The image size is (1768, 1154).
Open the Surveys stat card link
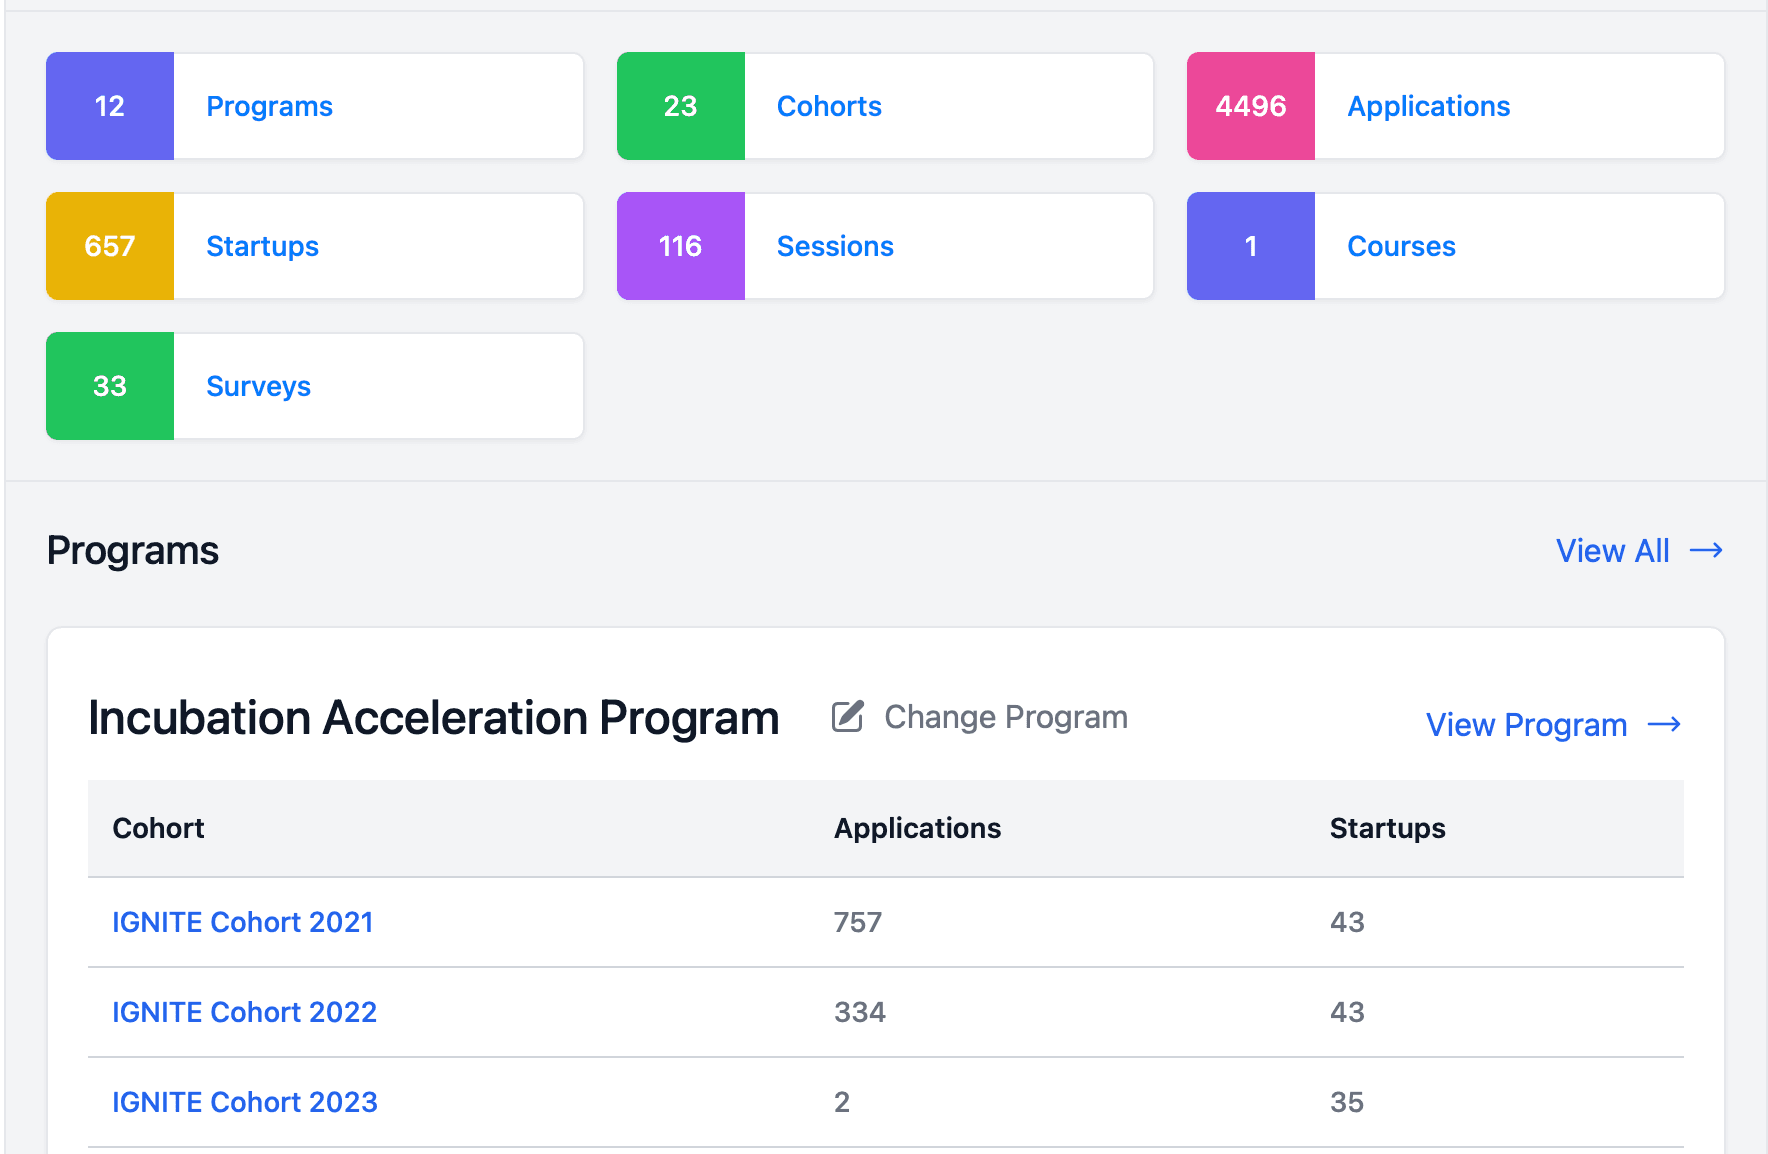tap(258, 386)
